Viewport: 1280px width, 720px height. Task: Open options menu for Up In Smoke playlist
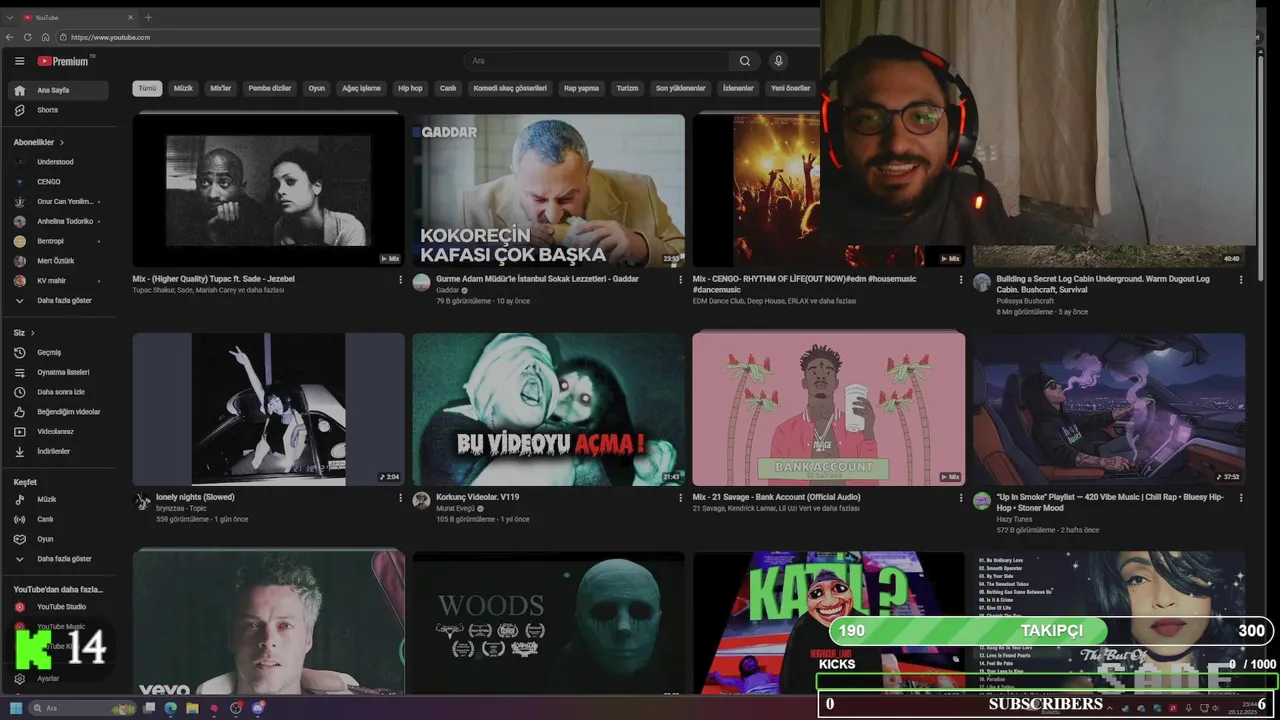[x=1241, y=497]
